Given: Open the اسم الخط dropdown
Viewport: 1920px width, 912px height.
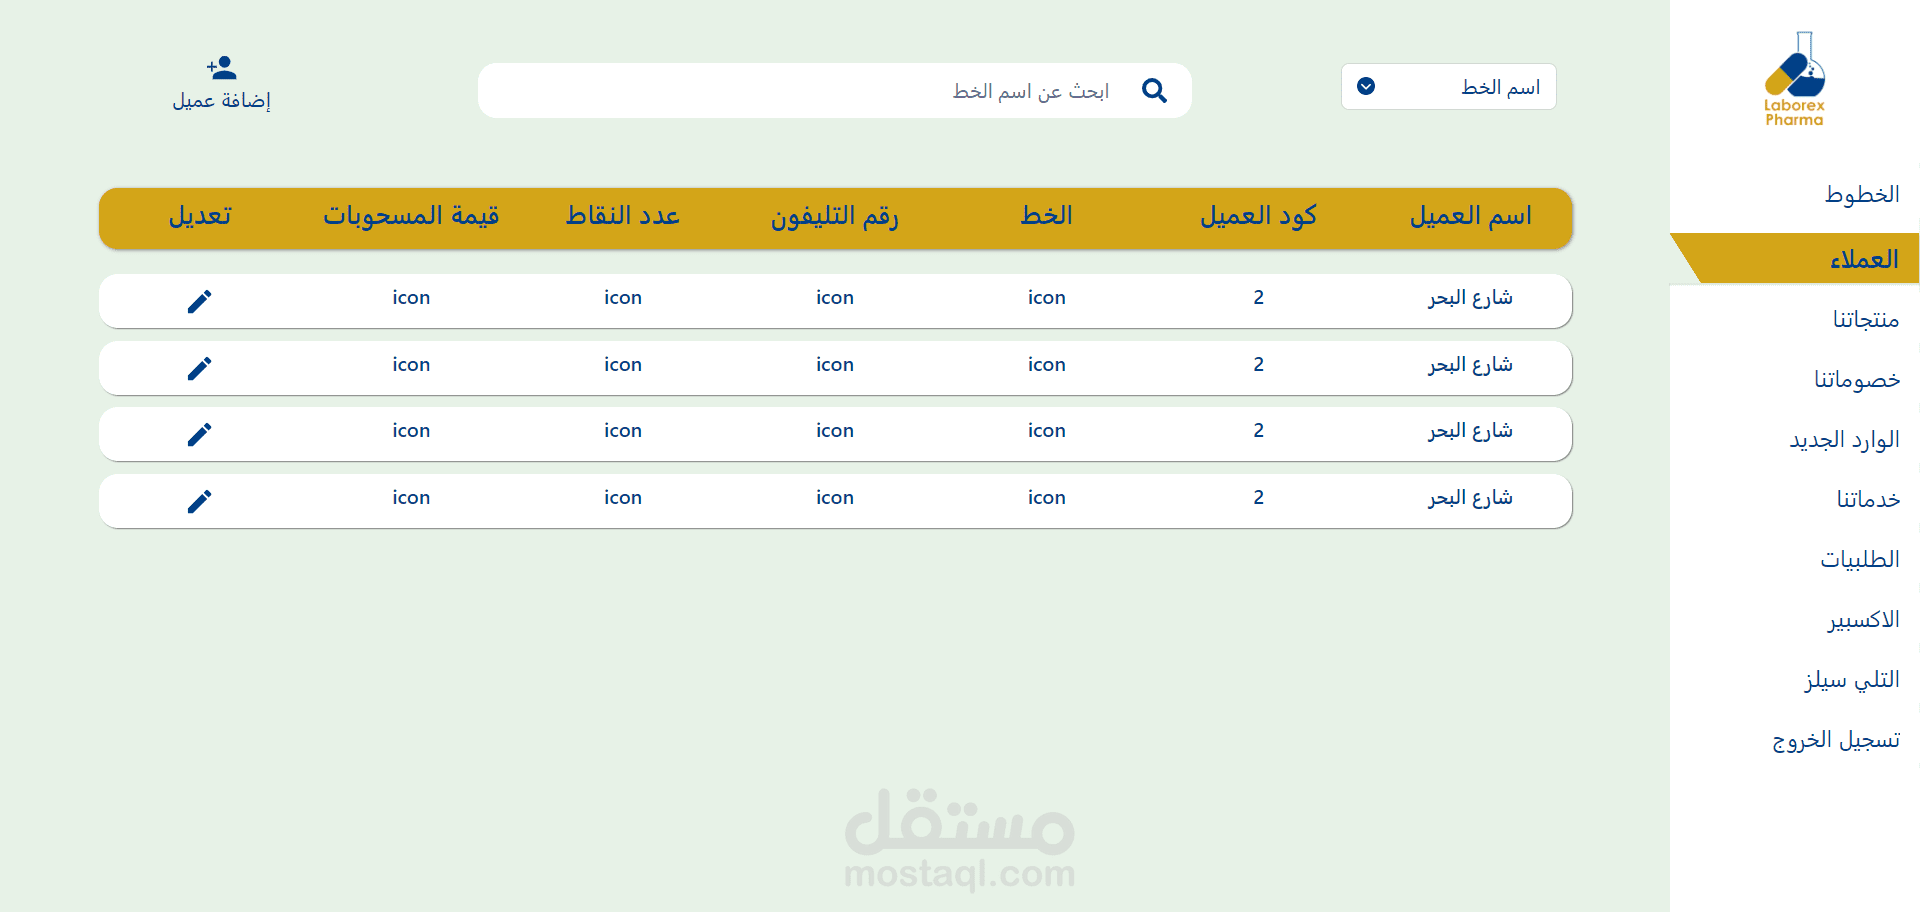Looking at the screenshot, I should 1448,87.
